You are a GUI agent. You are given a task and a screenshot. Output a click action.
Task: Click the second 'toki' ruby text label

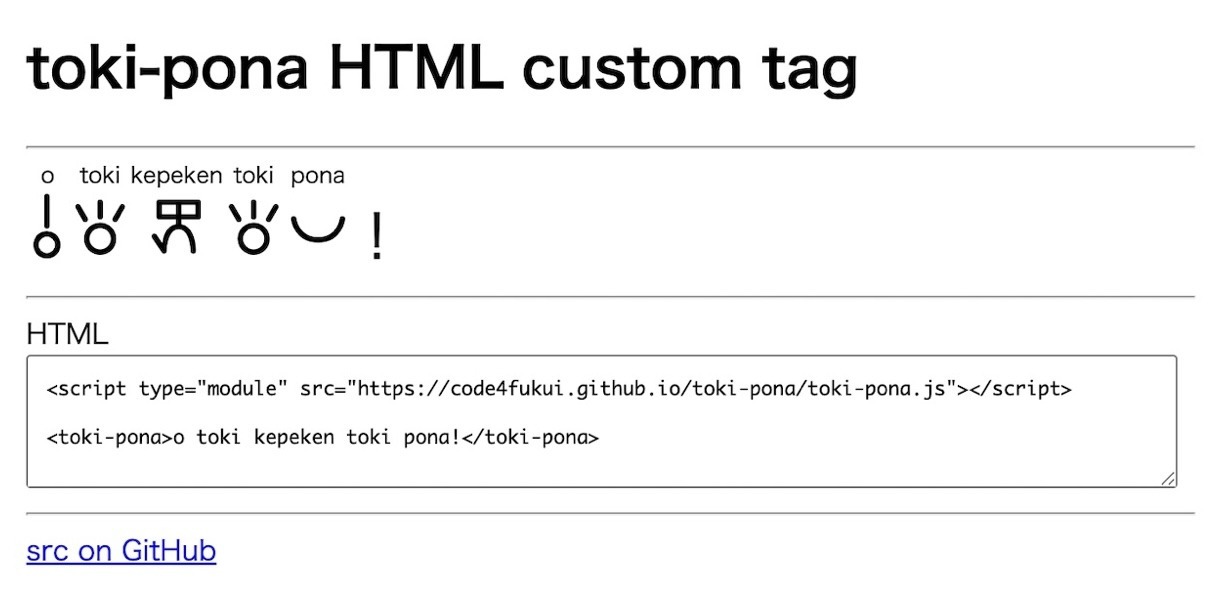(x=253, y=176)
